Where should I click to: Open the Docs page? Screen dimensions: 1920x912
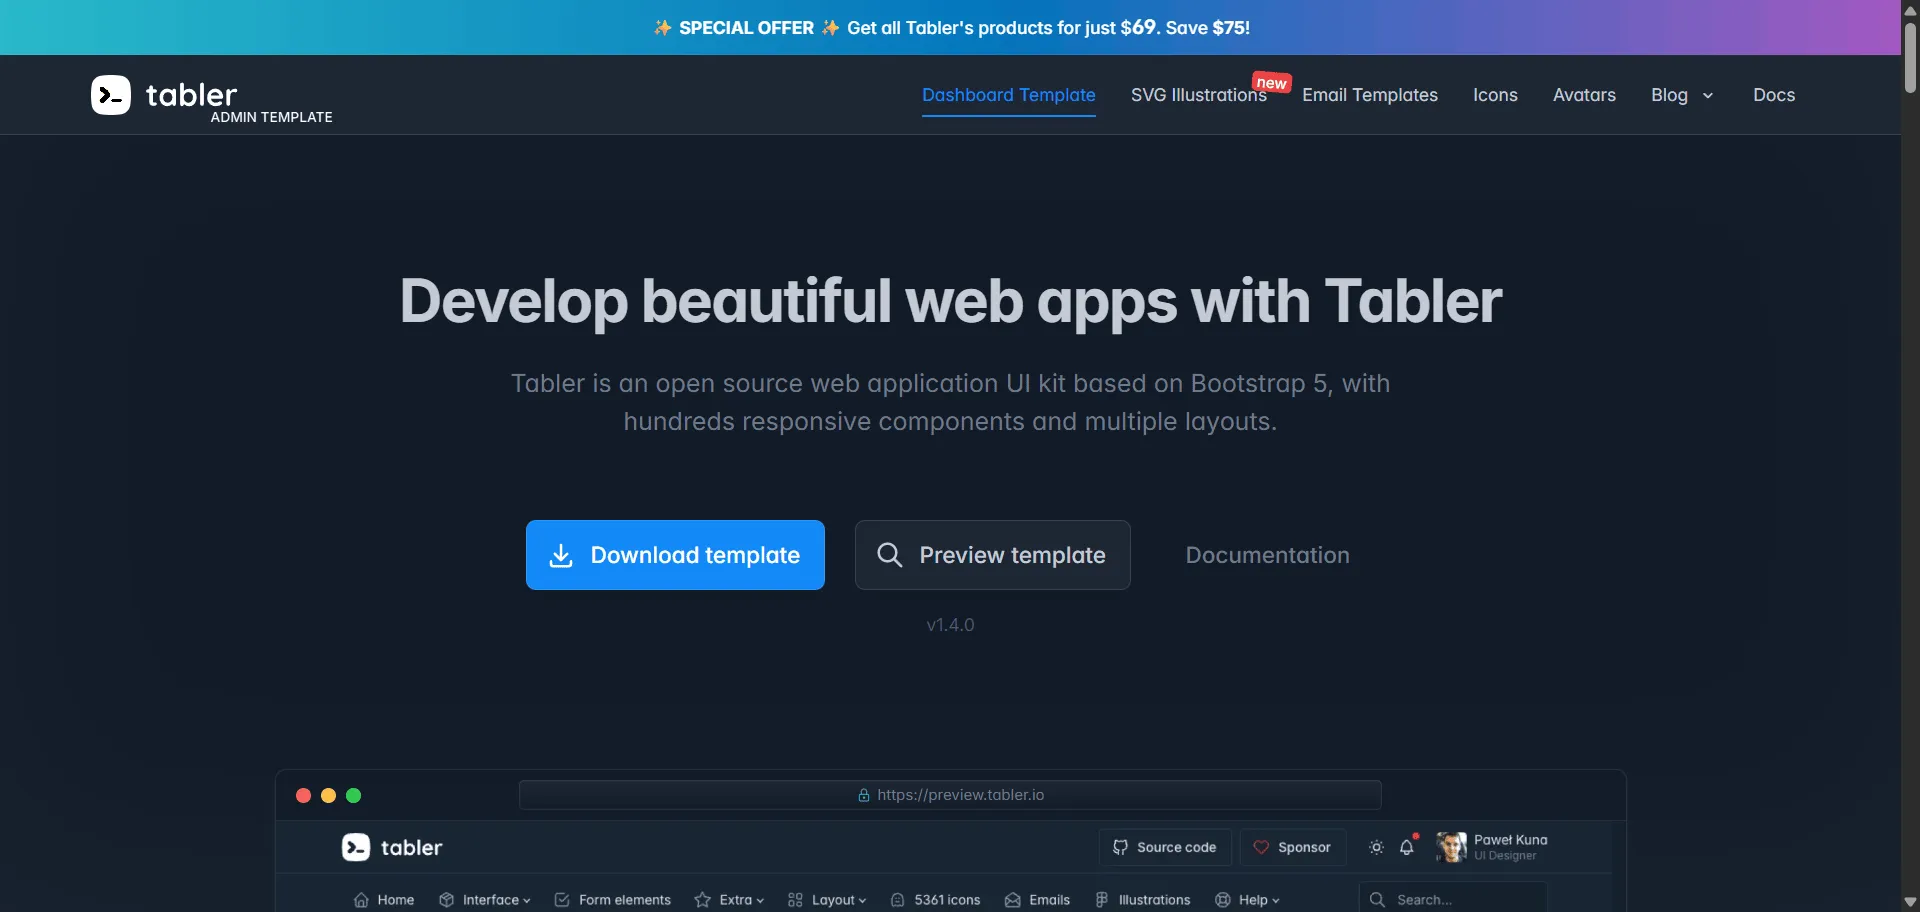click(x=1774, y=95)
